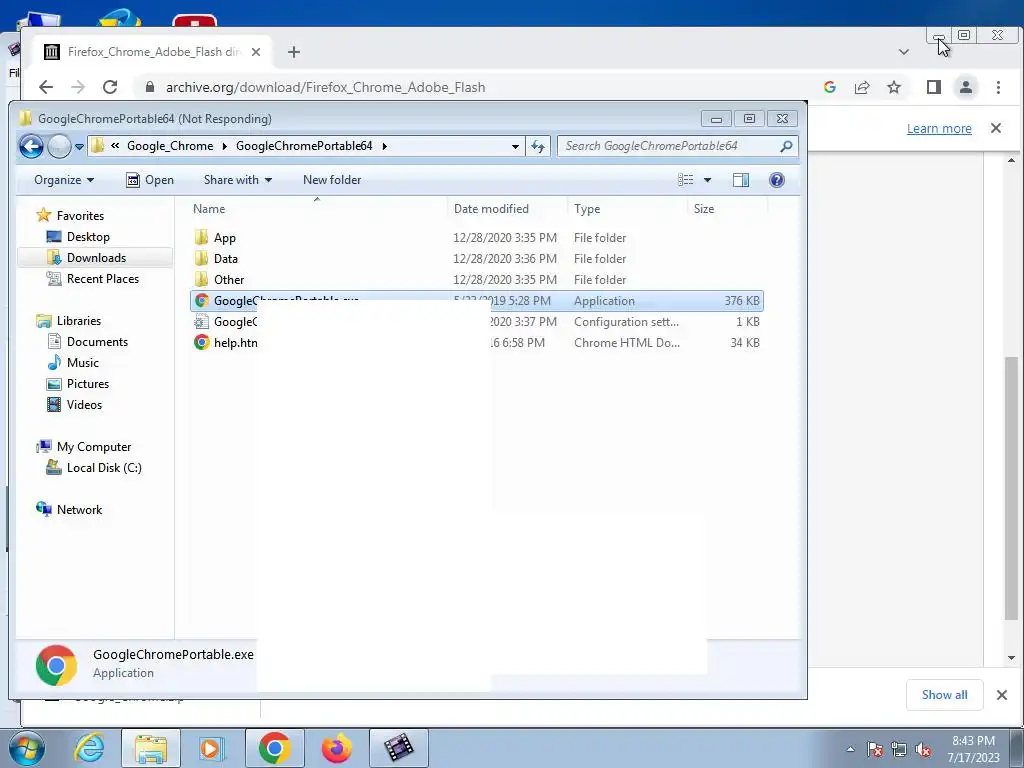
Task: Click Chrome browser back button
Action: click(46, 87)
